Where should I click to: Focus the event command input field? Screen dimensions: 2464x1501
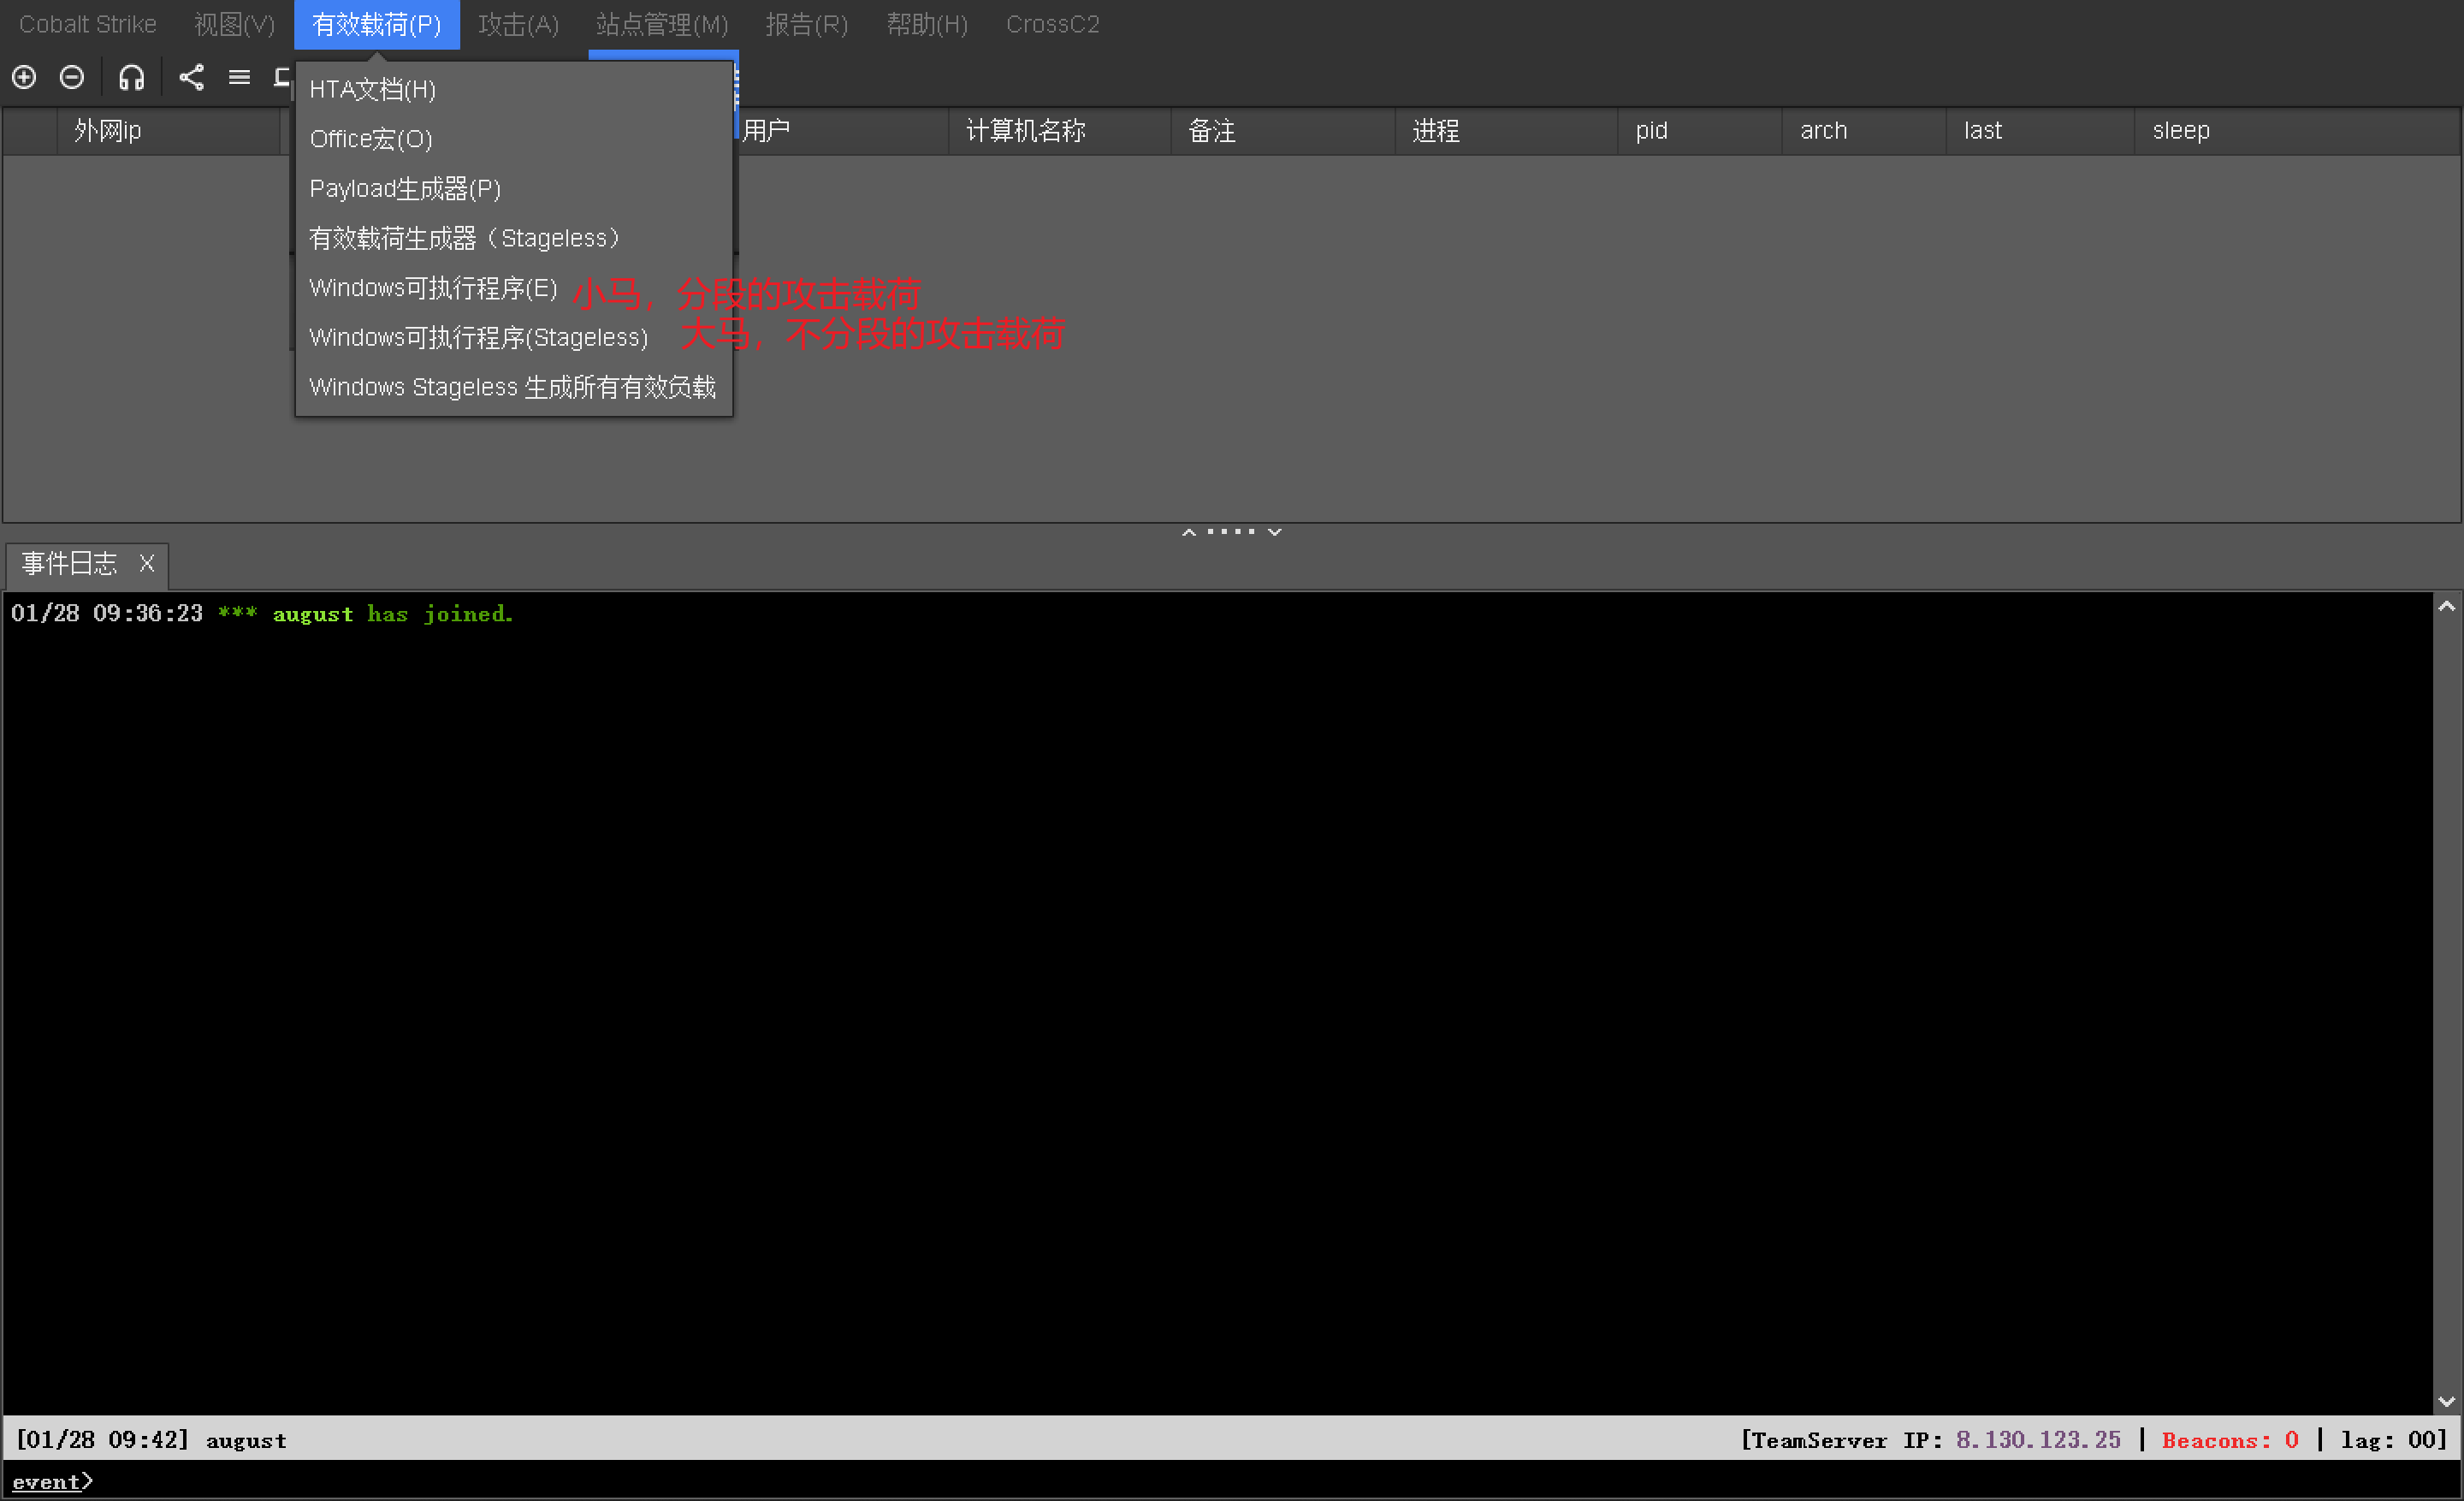pos(1200,1481)
